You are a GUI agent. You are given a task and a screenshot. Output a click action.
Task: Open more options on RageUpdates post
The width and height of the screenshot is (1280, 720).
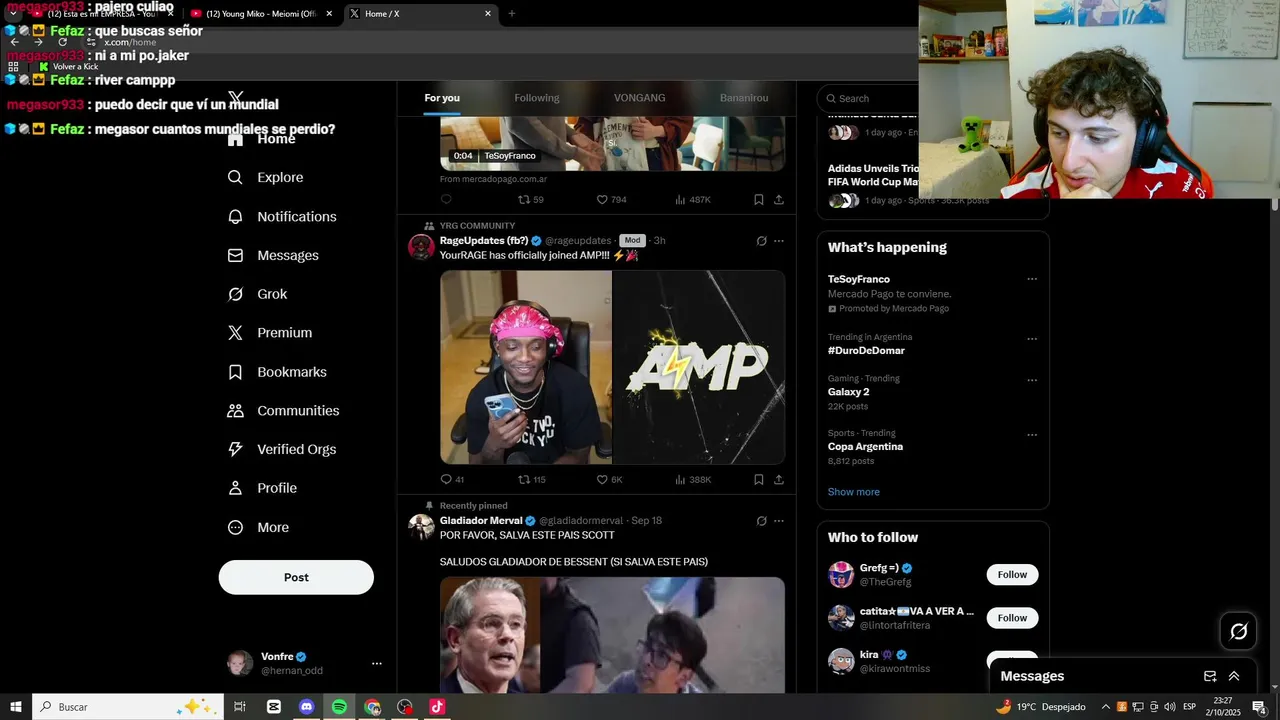779,241
